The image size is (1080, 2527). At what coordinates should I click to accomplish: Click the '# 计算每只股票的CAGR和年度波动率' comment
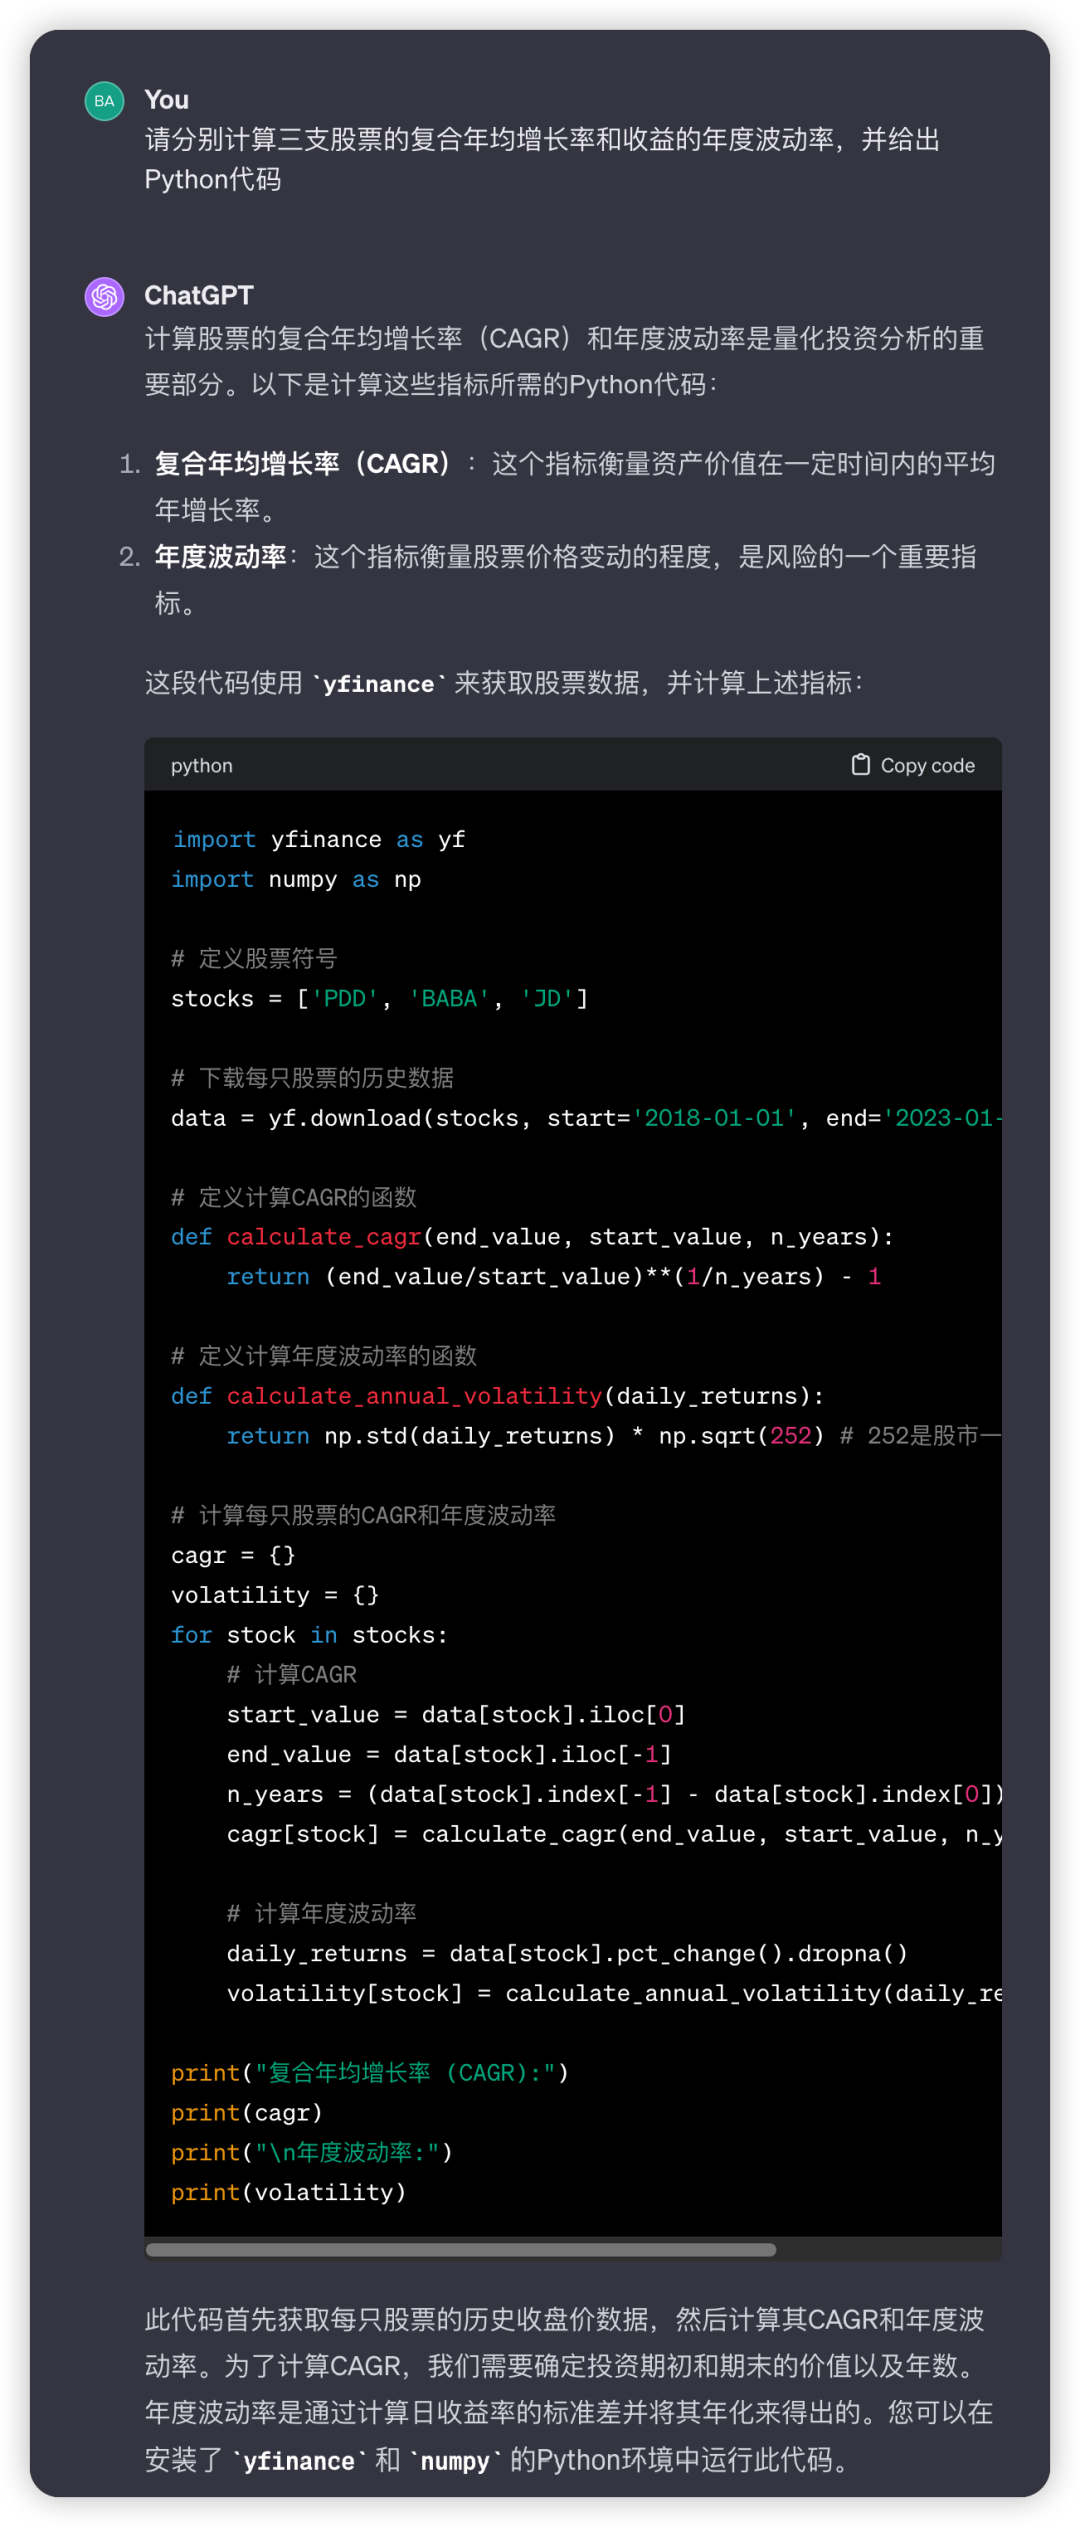pyautogui.click(x=364, y=1516)
